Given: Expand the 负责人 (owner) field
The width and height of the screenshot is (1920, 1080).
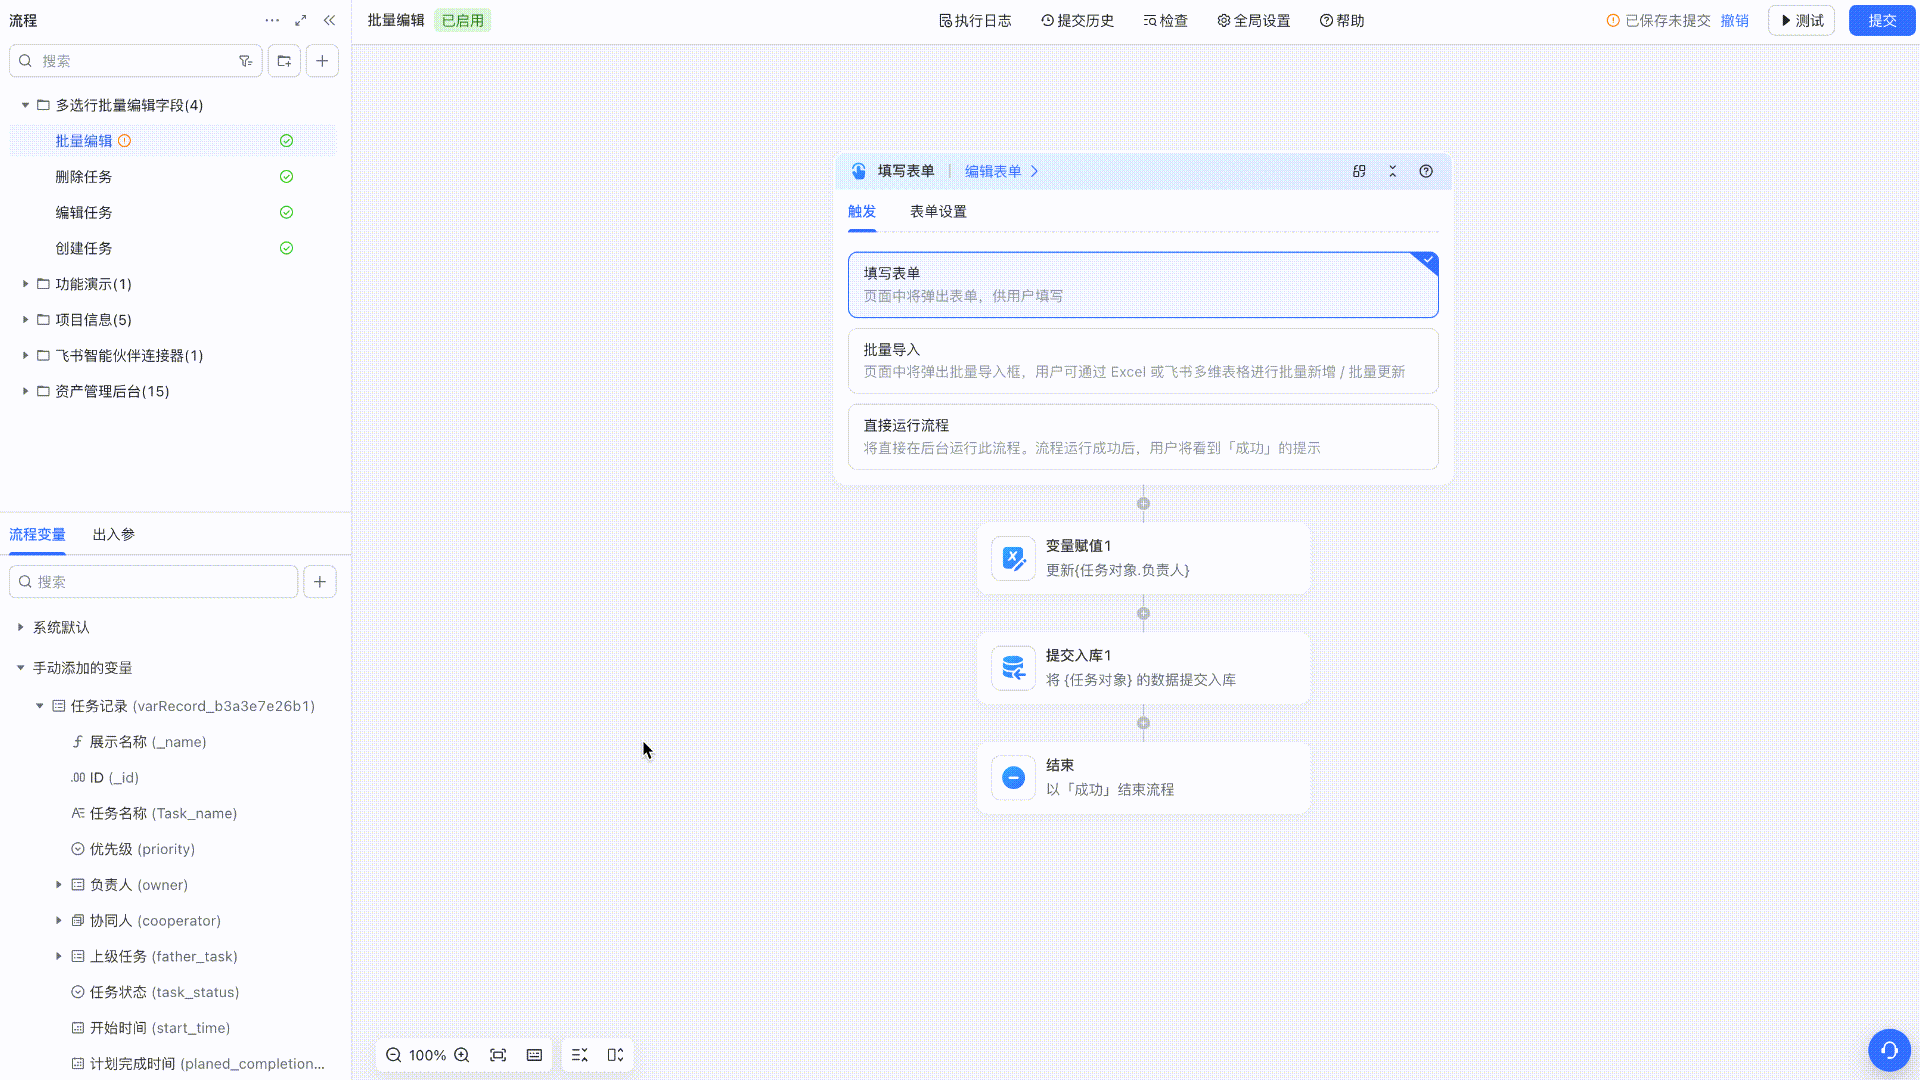Looking at the screenshot, I should pos(58,885).
